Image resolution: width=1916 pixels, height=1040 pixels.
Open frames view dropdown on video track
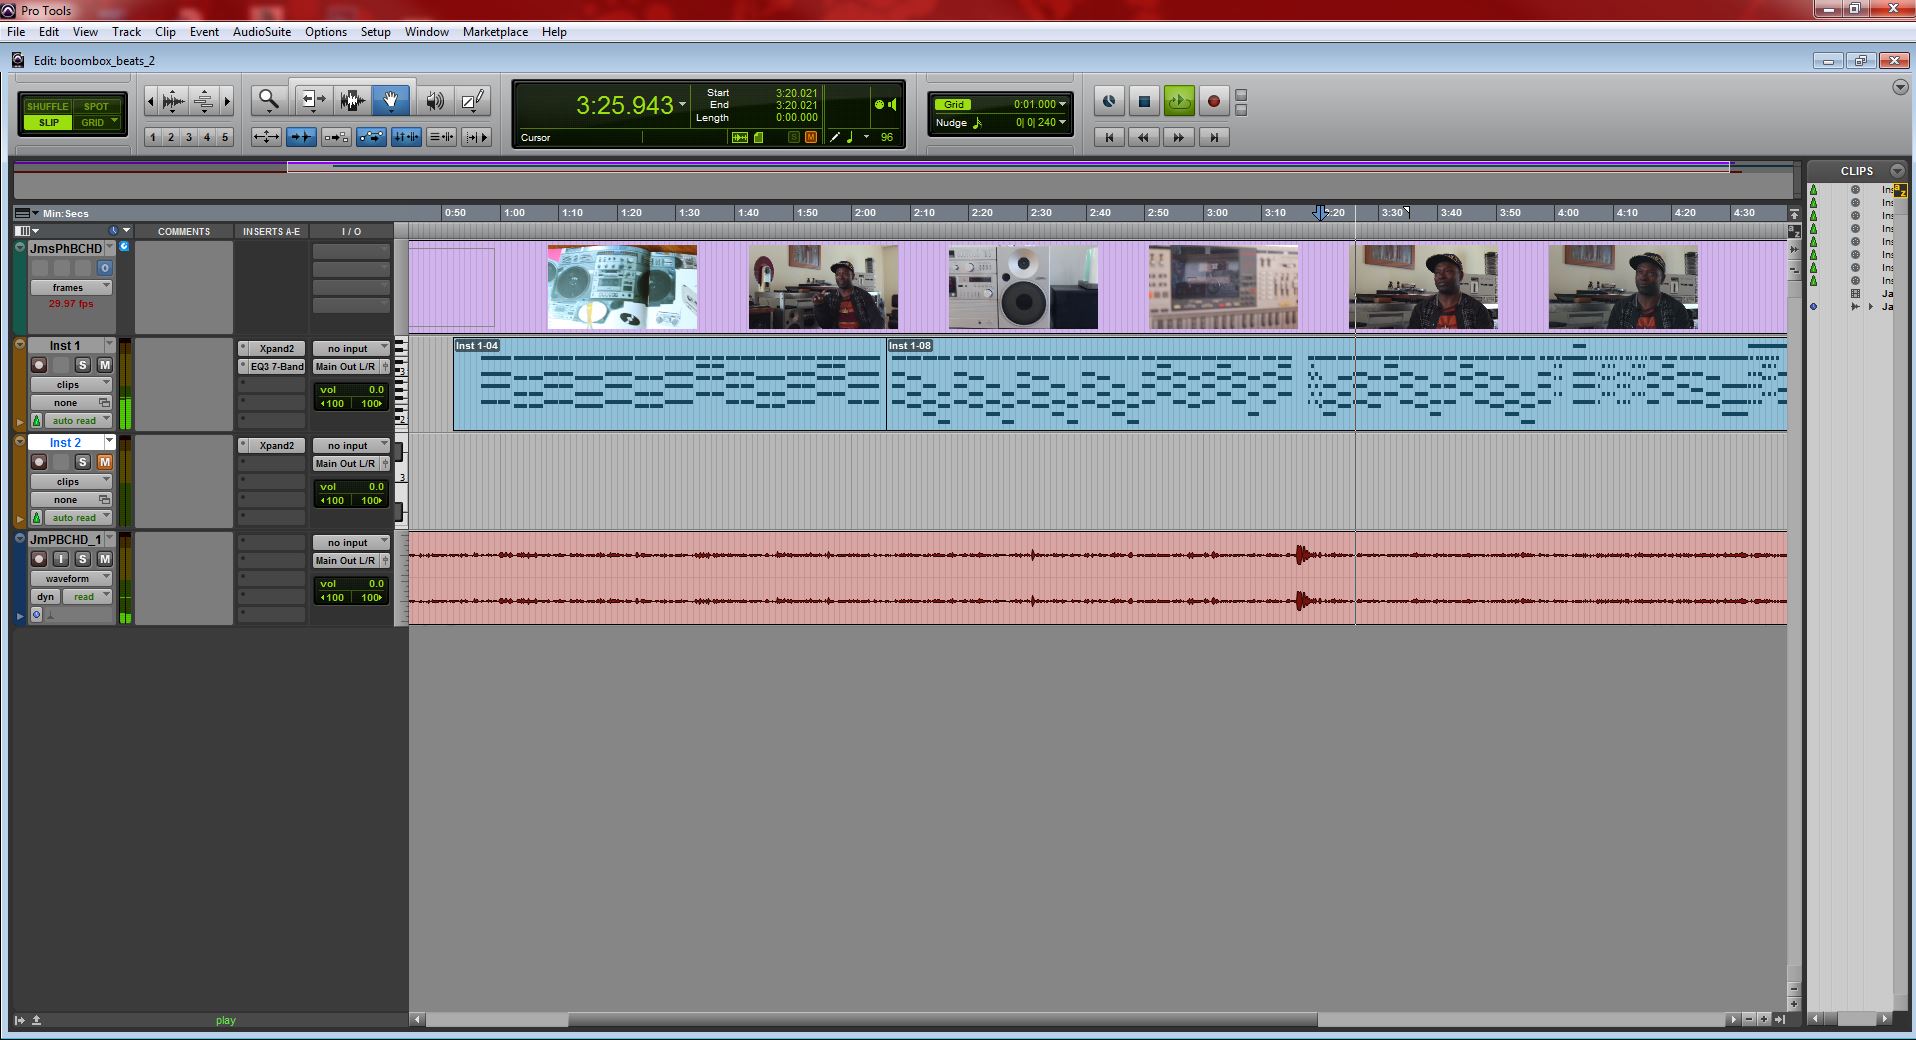70,287
